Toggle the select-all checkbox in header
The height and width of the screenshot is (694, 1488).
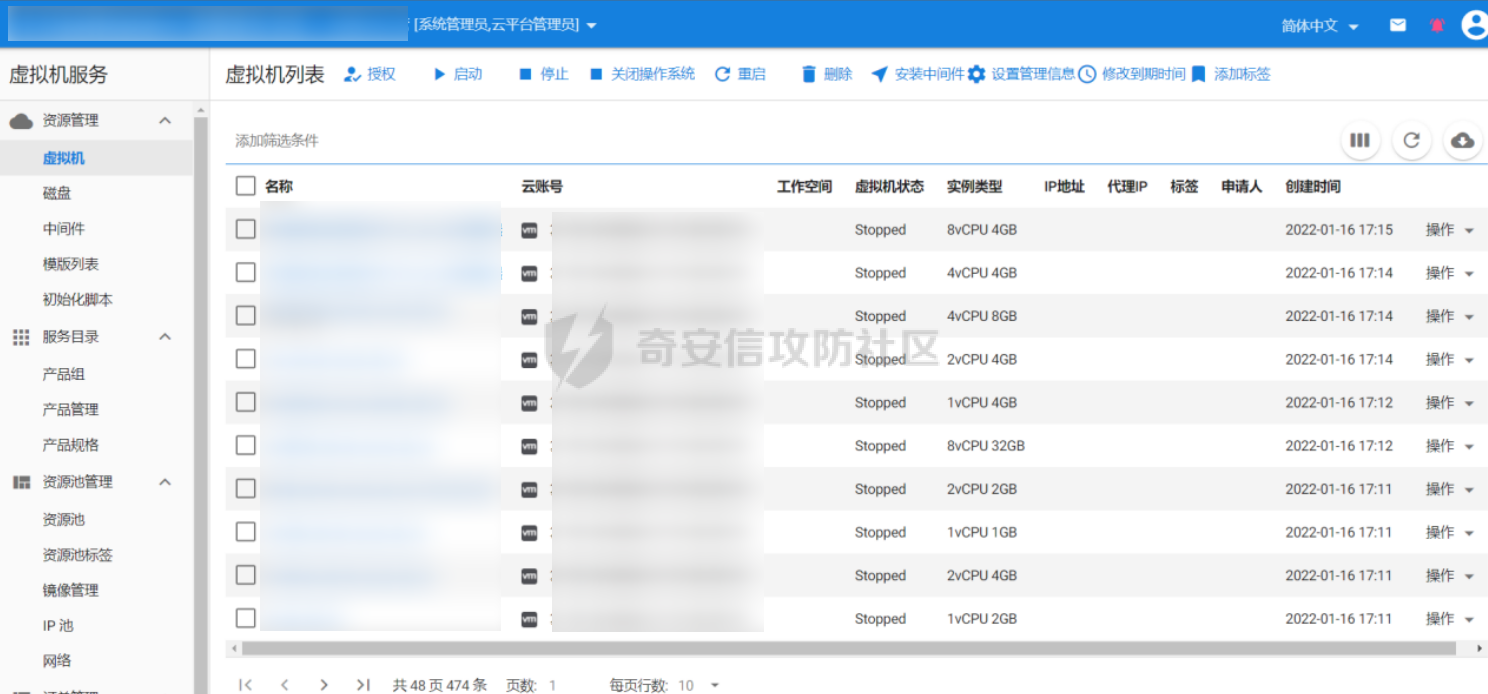click(x=246, y=186)
